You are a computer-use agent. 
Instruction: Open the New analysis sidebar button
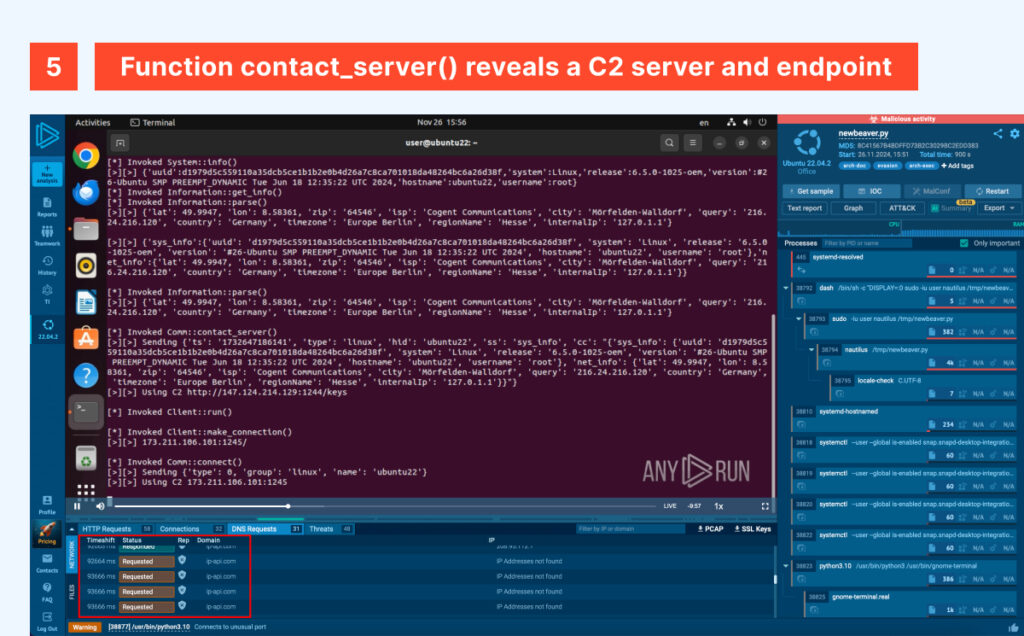(x=46, y=175)
